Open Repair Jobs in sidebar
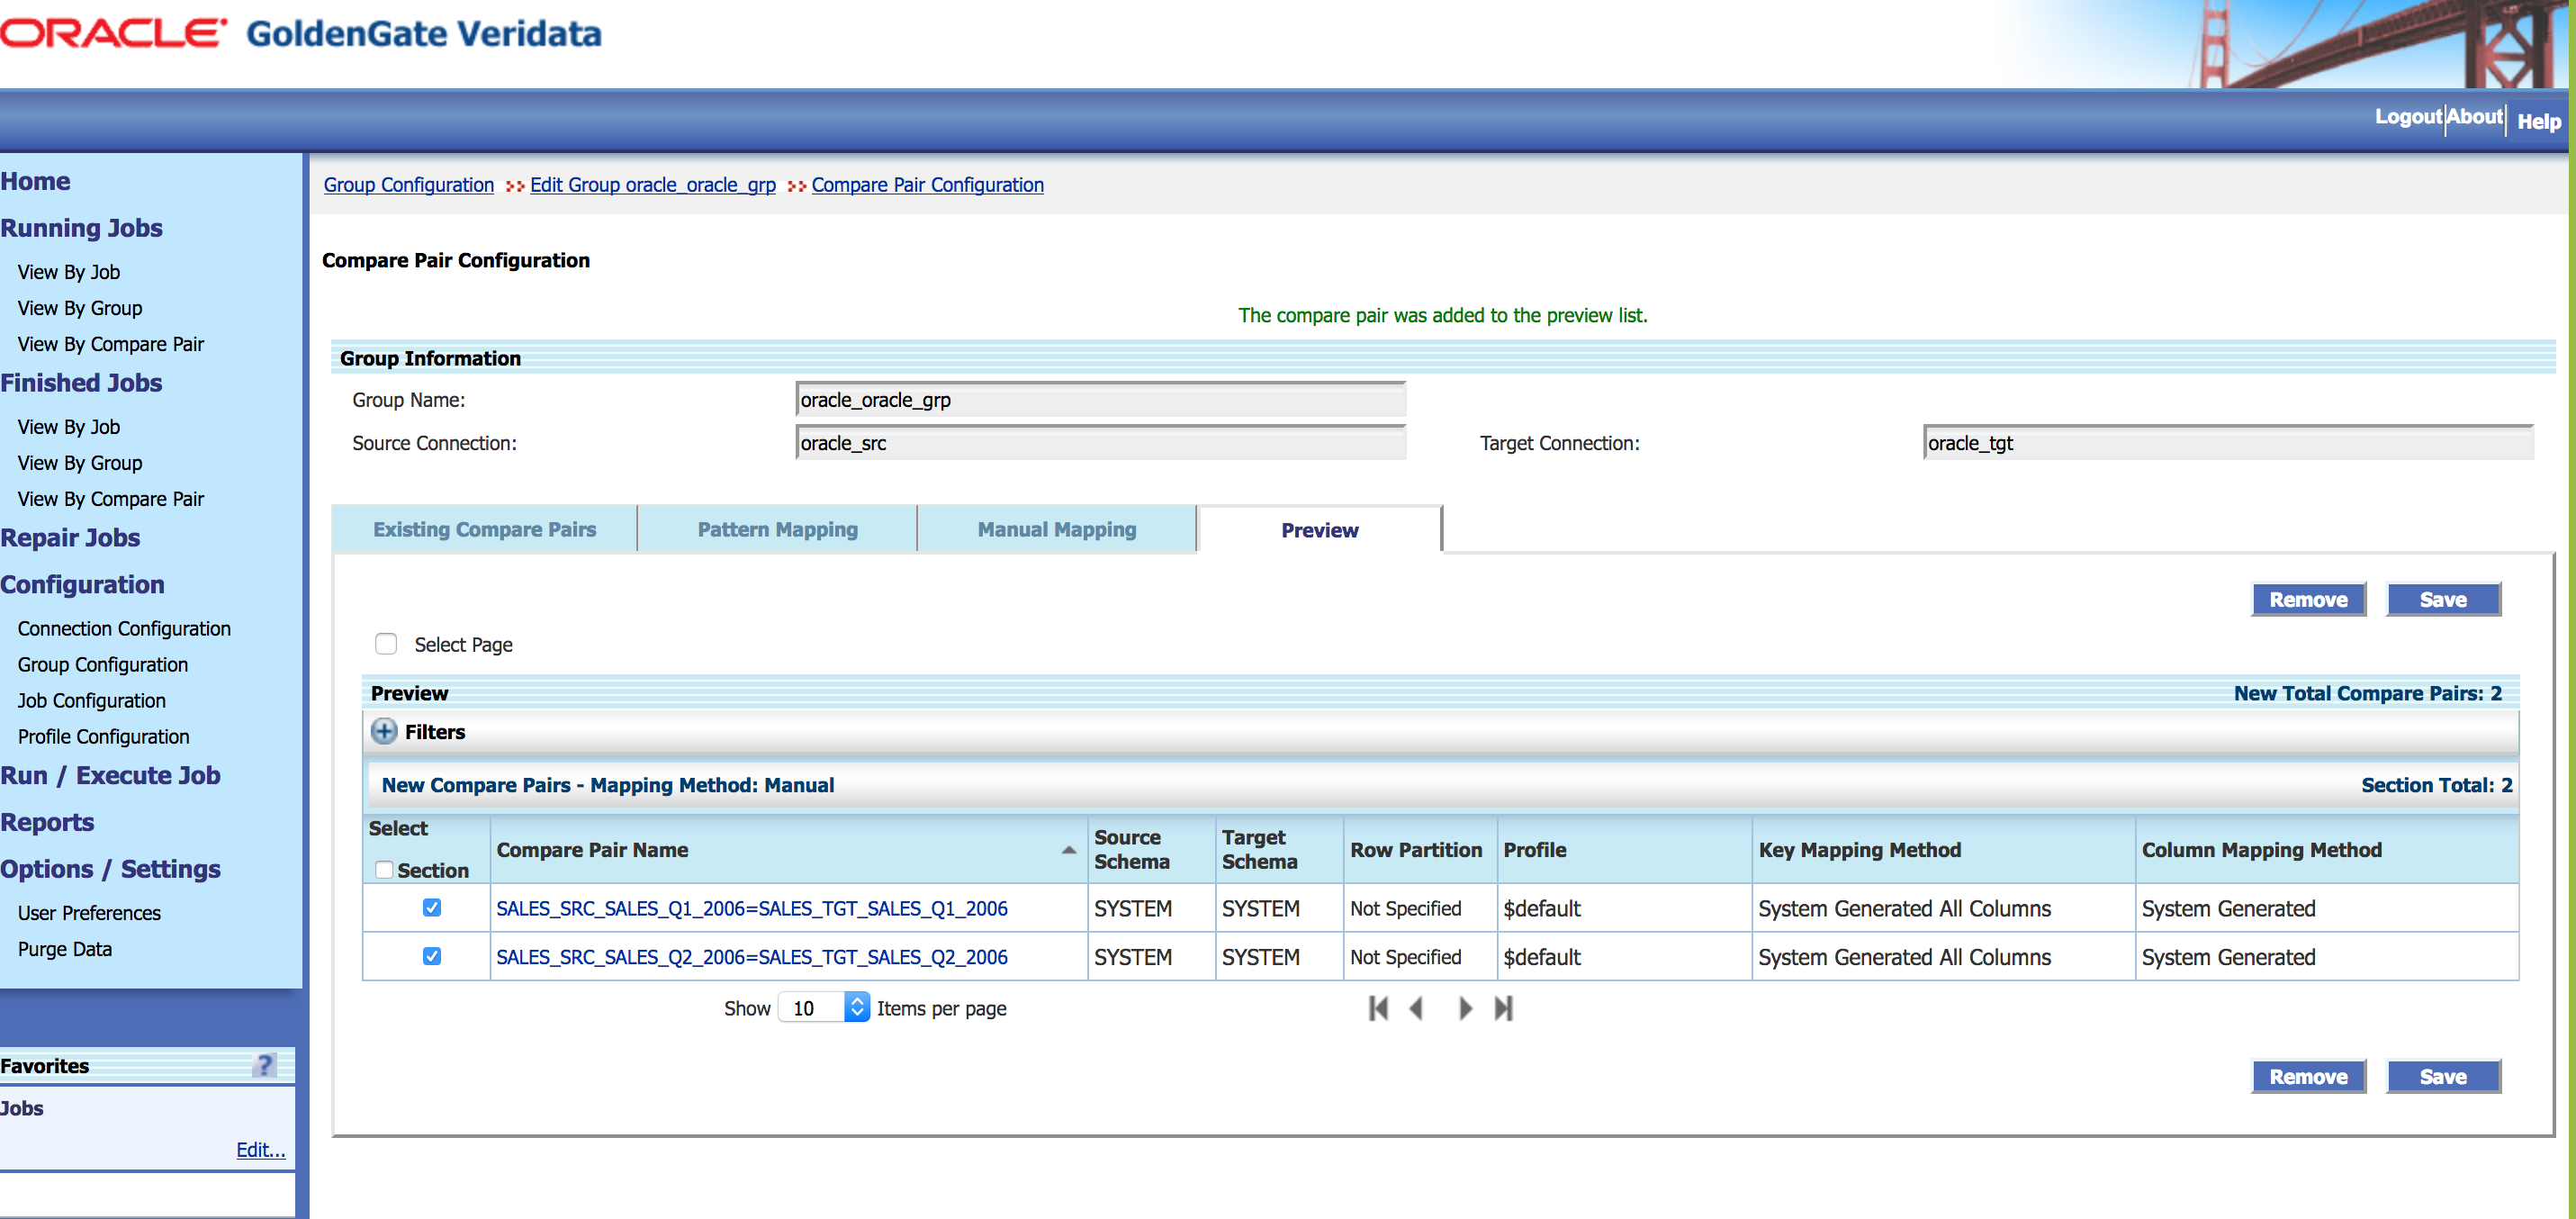The width and height of the screenshot is (2576, 1219). coord(70,538)
